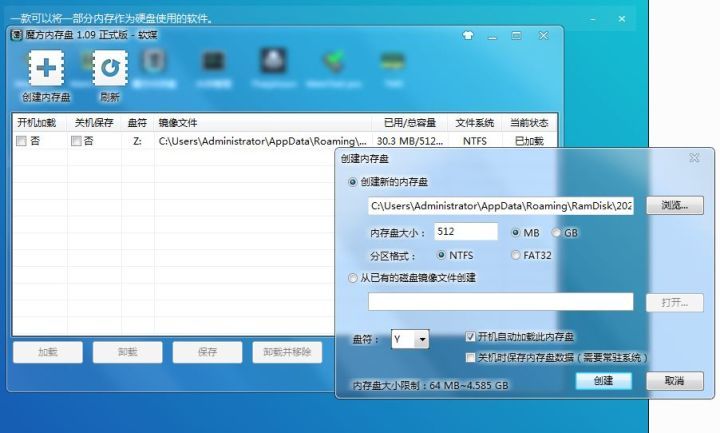Click the 保存 button

click(x=207, y=352)
